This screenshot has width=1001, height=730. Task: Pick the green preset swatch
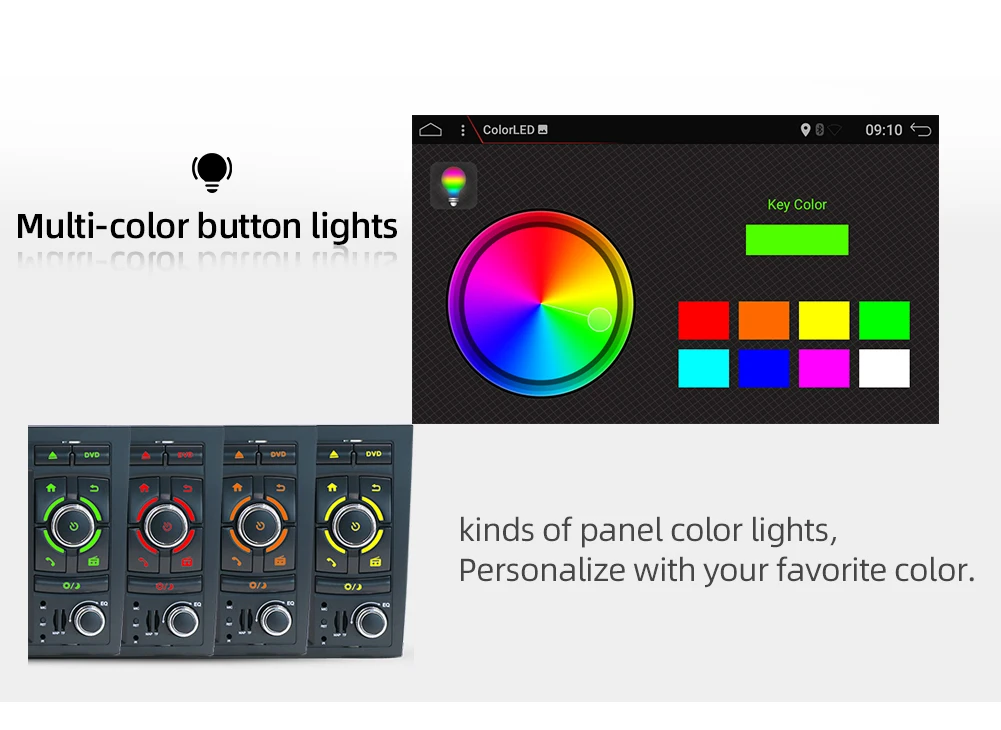point(884,320)
